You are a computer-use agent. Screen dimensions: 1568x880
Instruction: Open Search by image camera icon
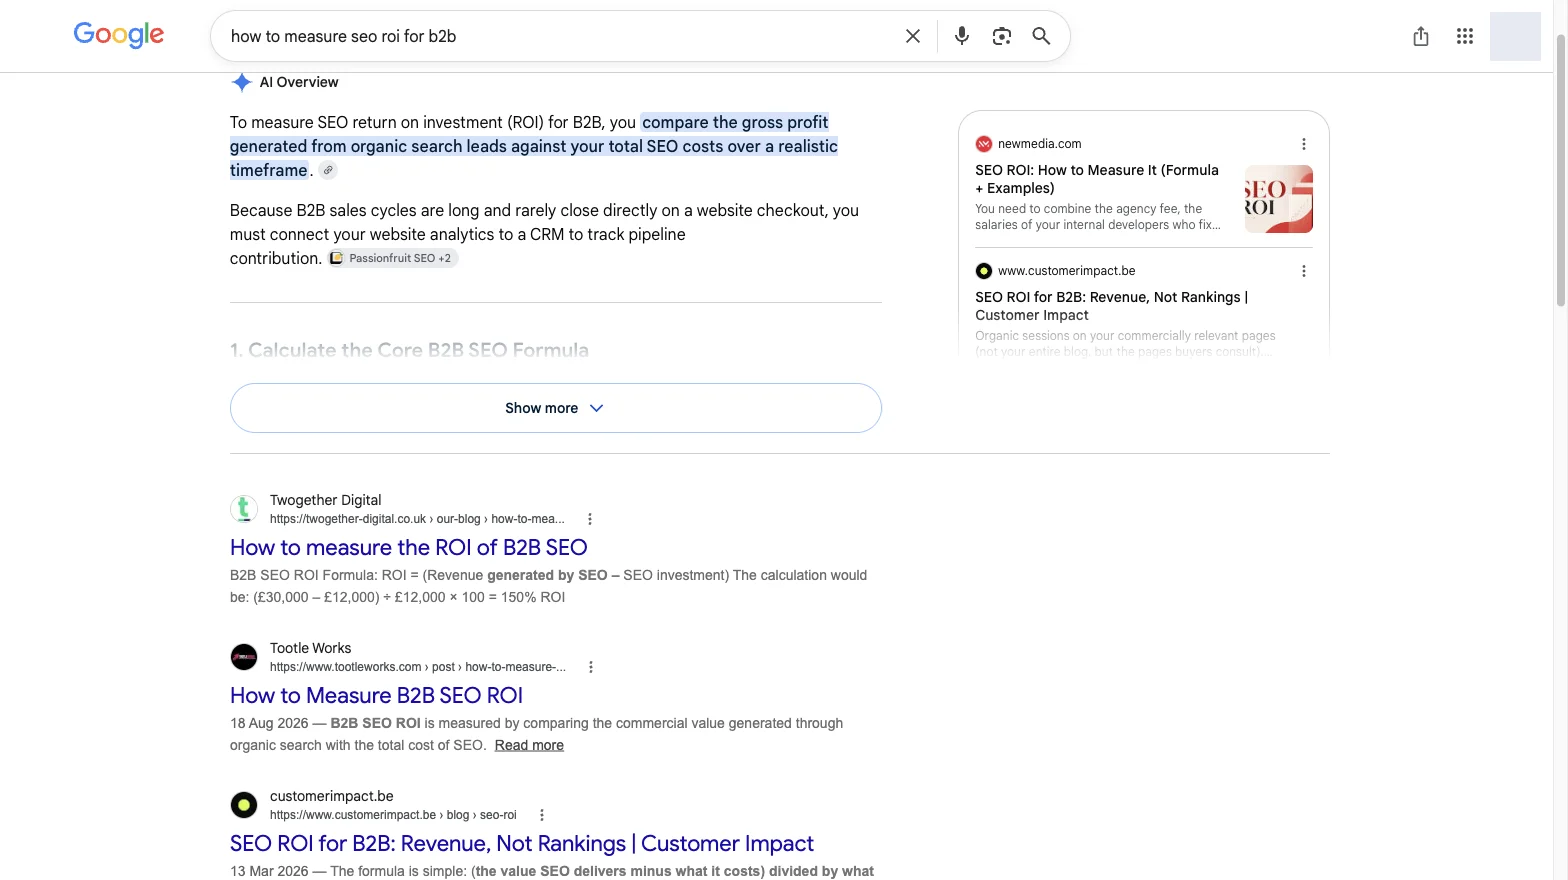(1002, 36)
